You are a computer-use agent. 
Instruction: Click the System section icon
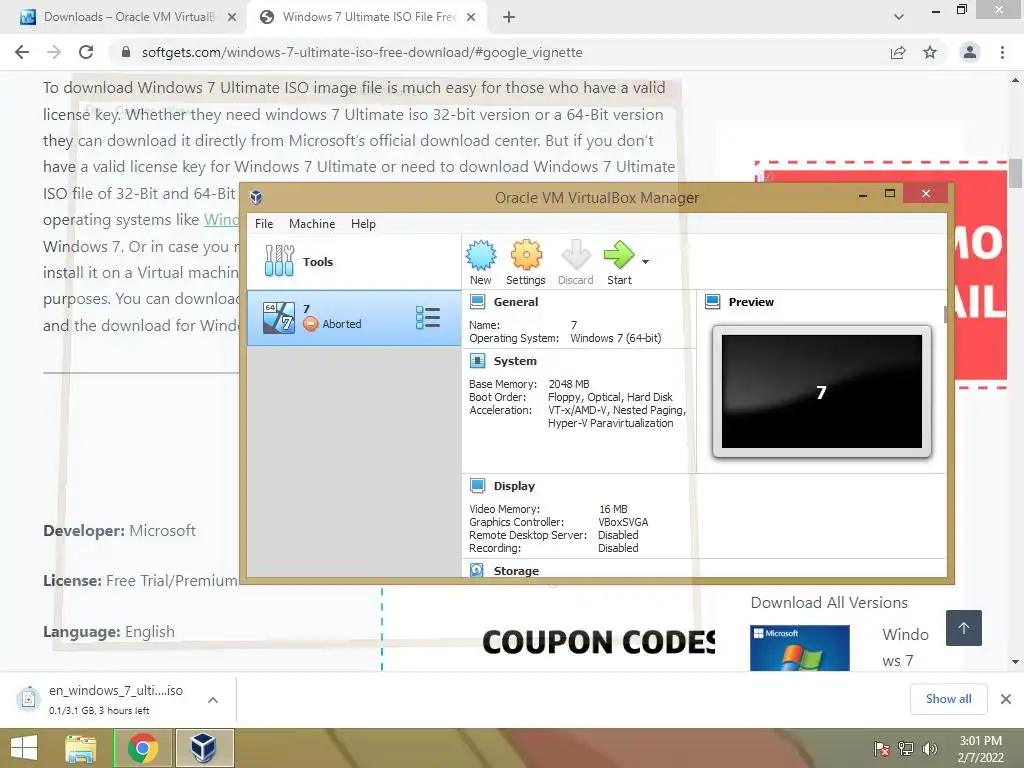click(x=477, y=360)
